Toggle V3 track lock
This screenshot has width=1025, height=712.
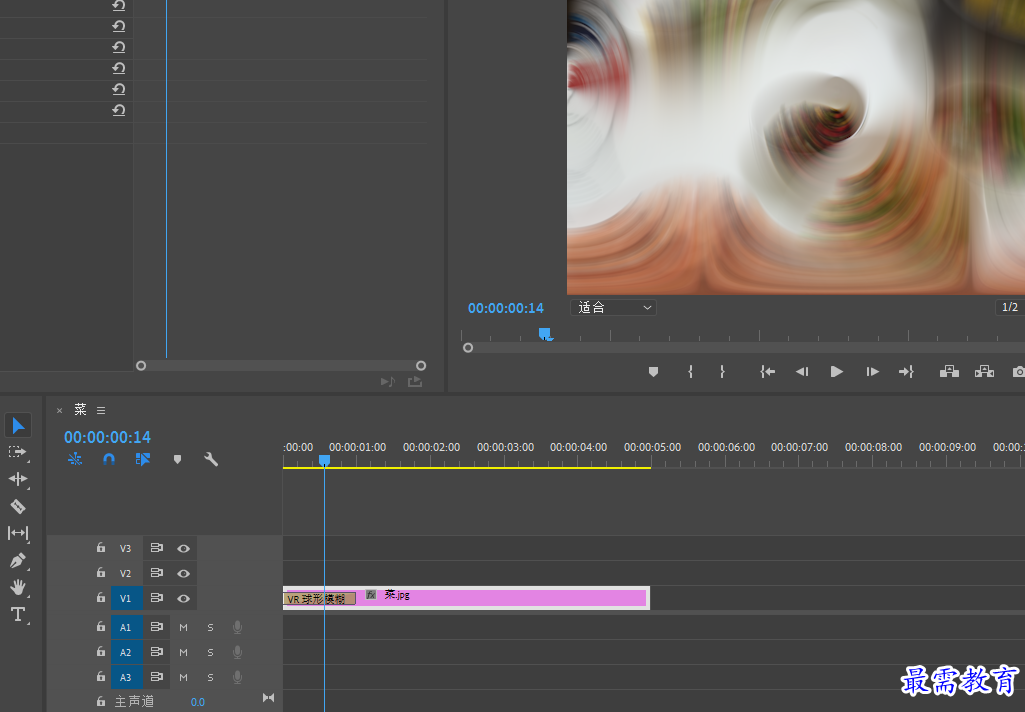coord(101,547)
